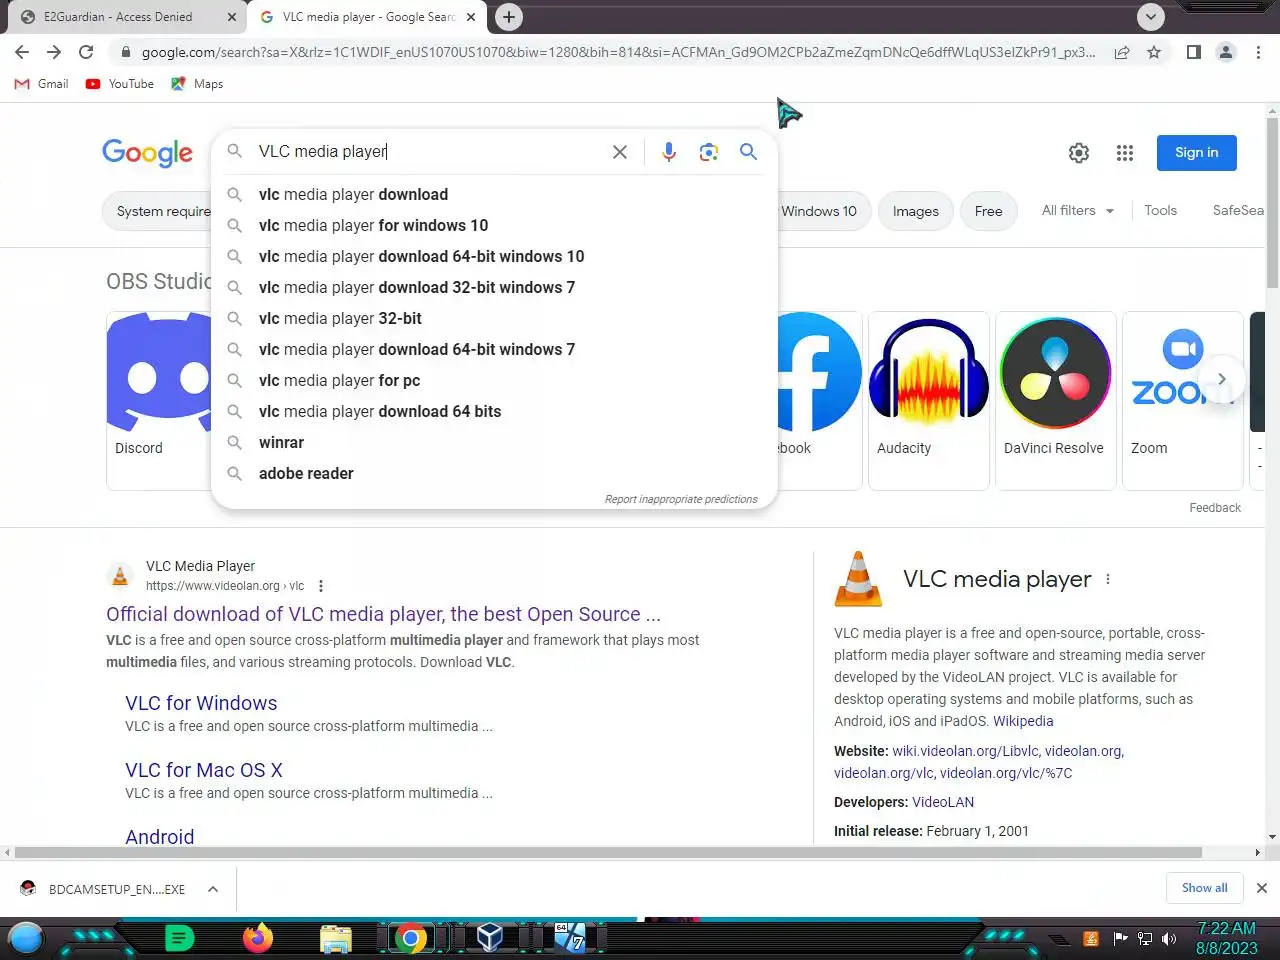The height and width of the screenshot is (960, 1280).
Task: Go back with the browser back arrow
Action: click(x=22, y=52)
